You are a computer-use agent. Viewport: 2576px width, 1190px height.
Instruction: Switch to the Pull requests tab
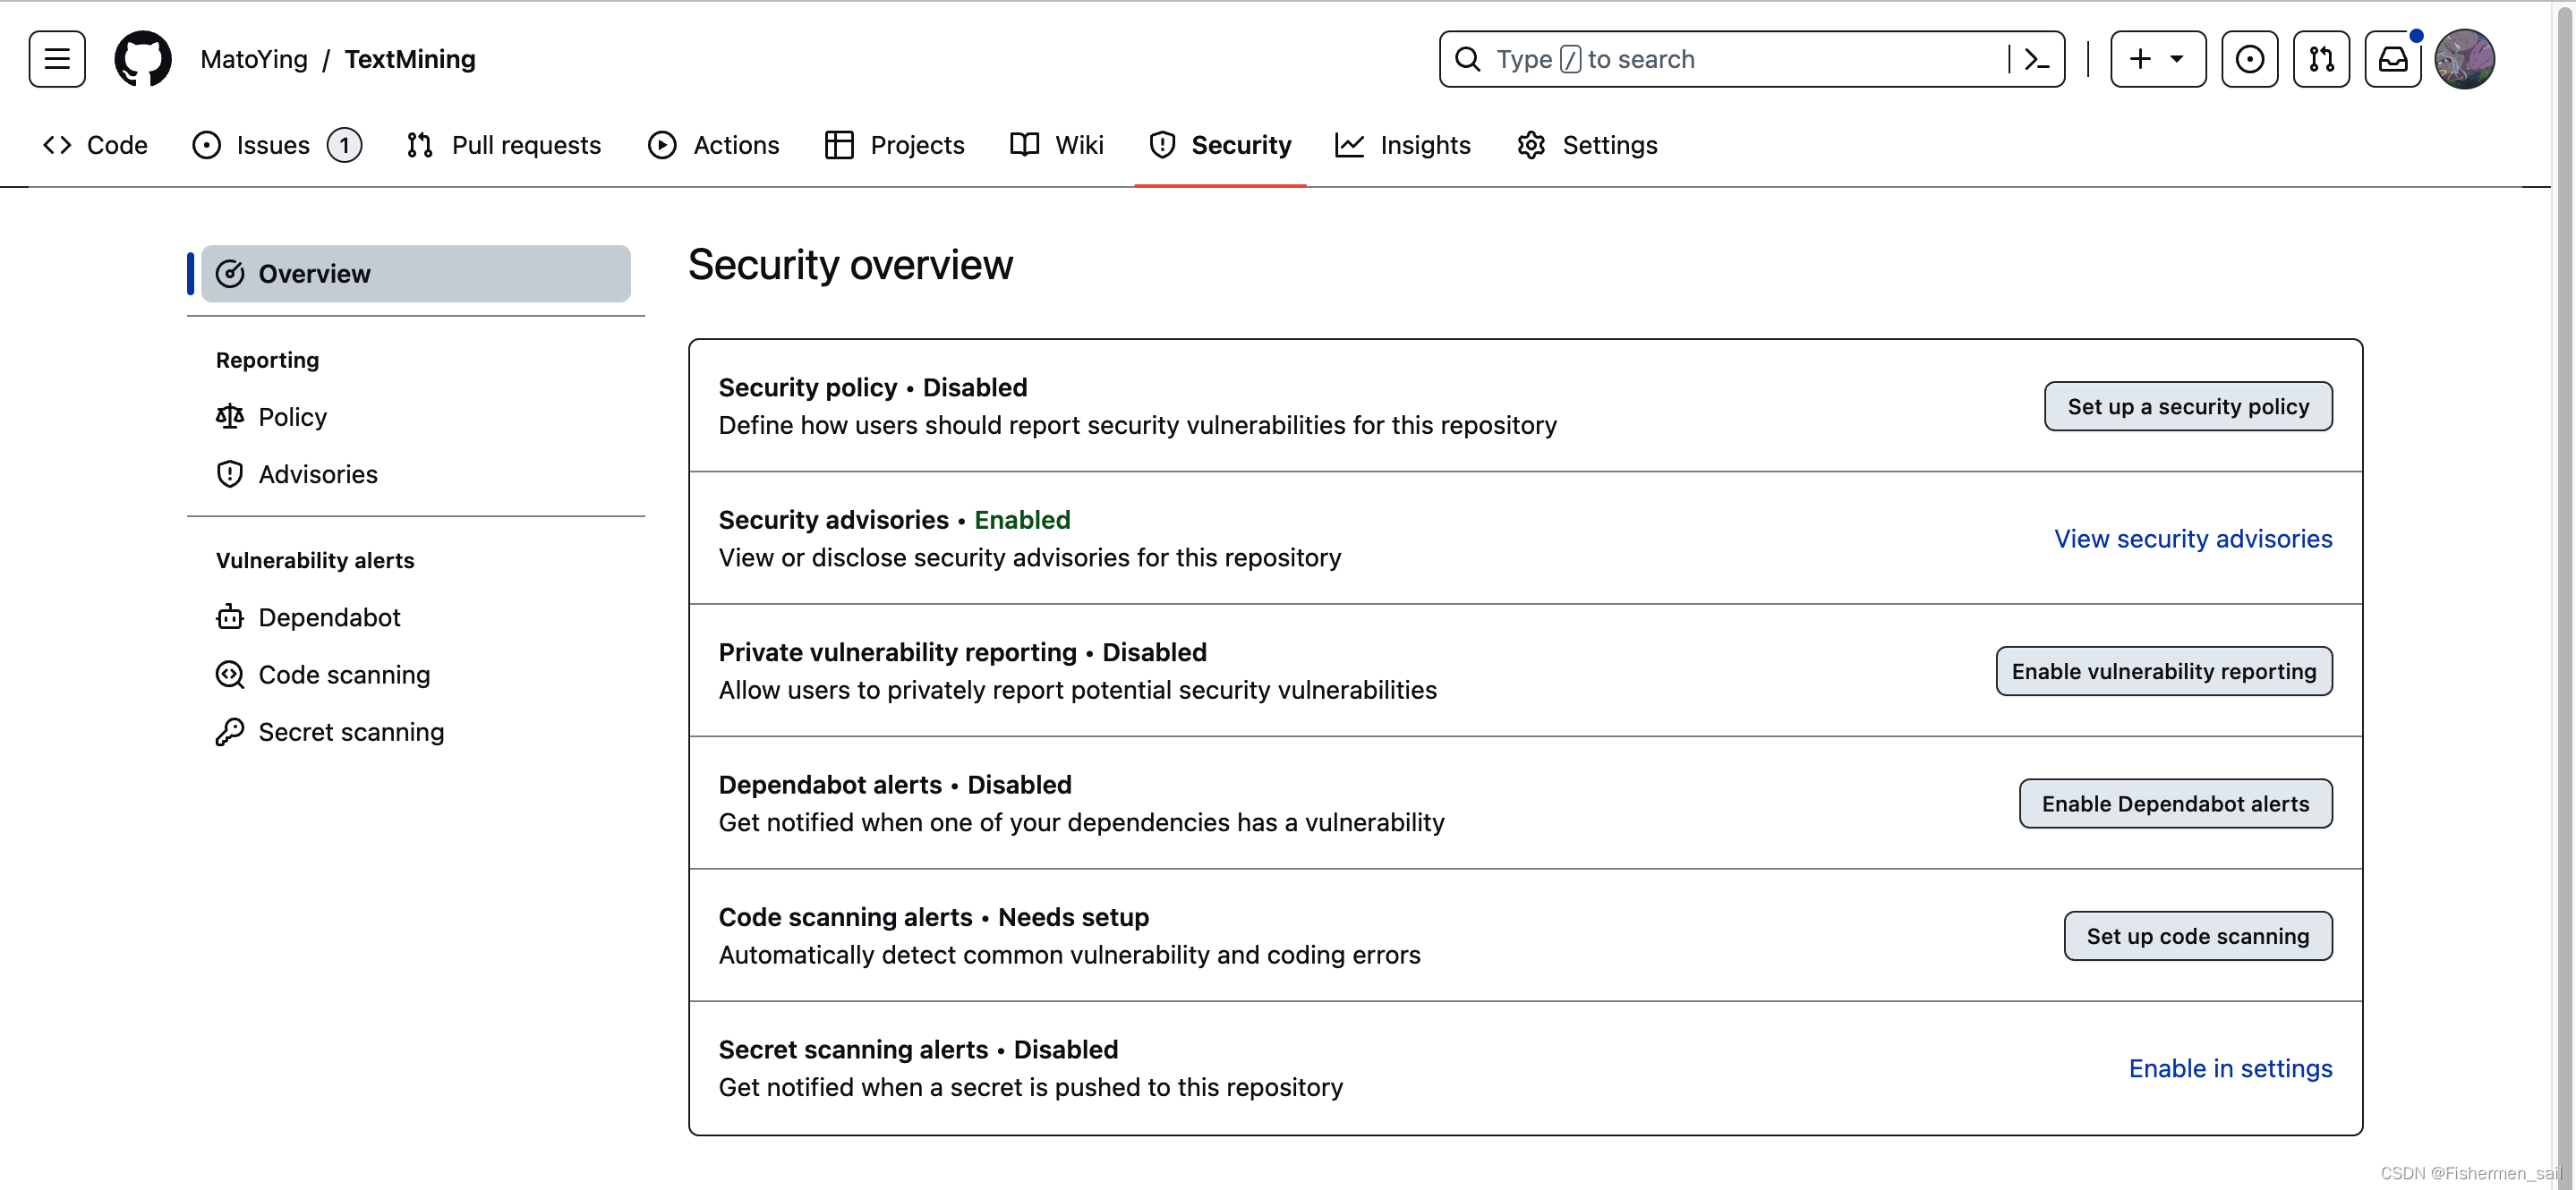tap(504, 145)
